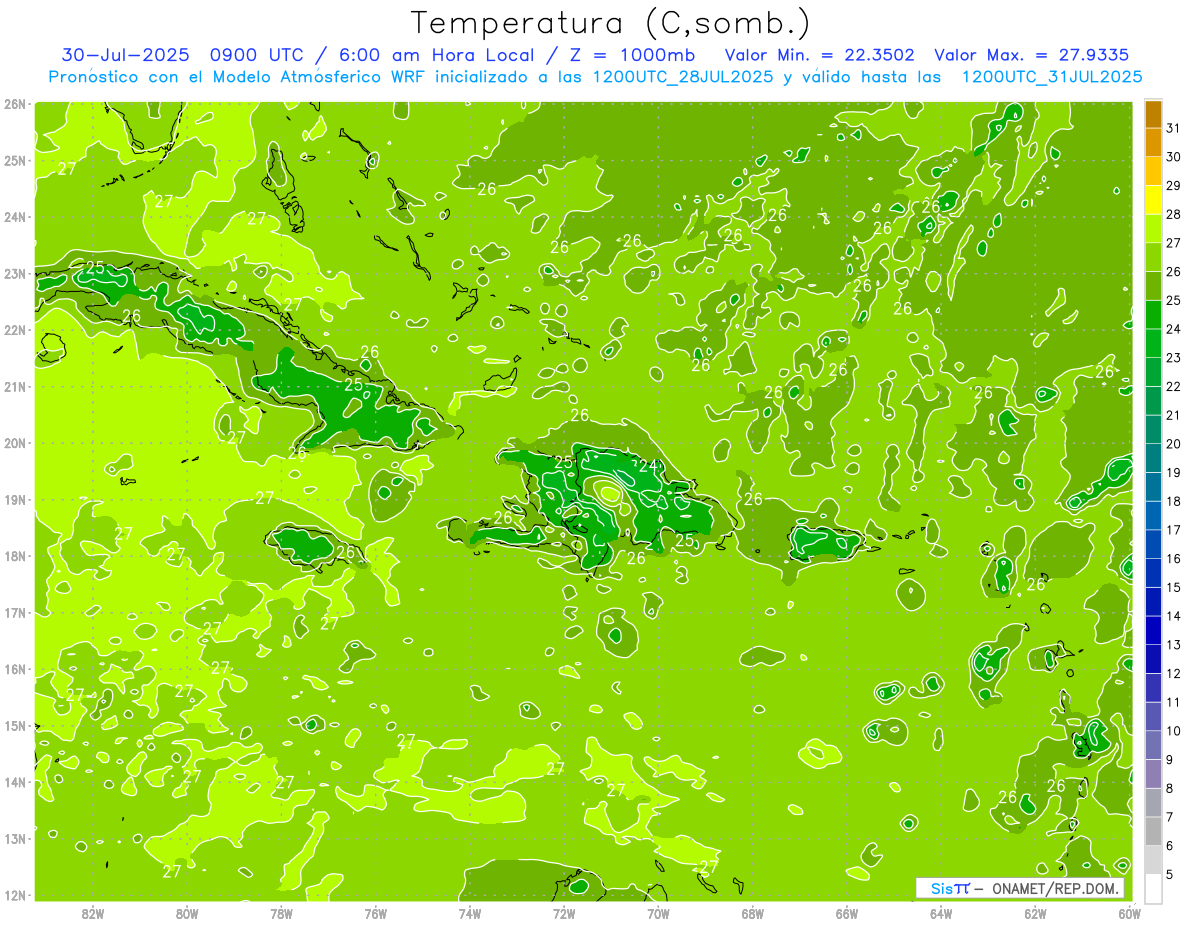Click the 72W longitude axis label

coord(564,912)
